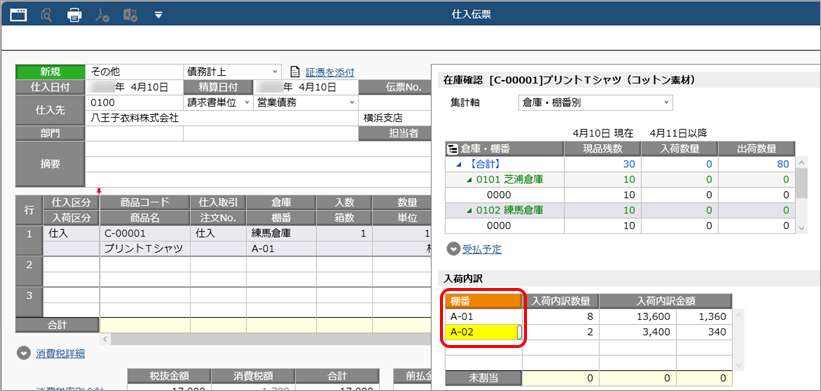821x391 pixels.
Task: Click the A-01 棚番 cell in slip row 1
Action: [x=281, y=249]
